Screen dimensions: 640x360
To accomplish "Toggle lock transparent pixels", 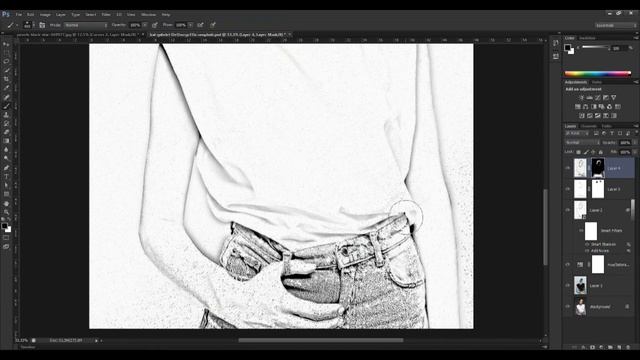I will 578,152.
